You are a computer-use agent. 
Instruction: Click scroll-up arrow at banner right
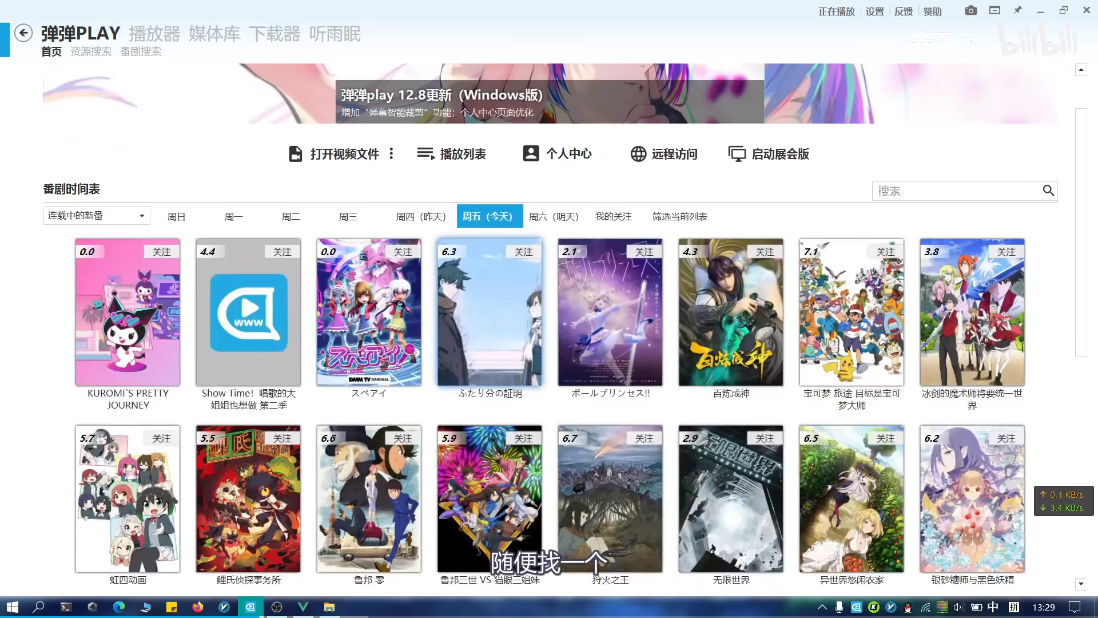tap(1081, 70)
